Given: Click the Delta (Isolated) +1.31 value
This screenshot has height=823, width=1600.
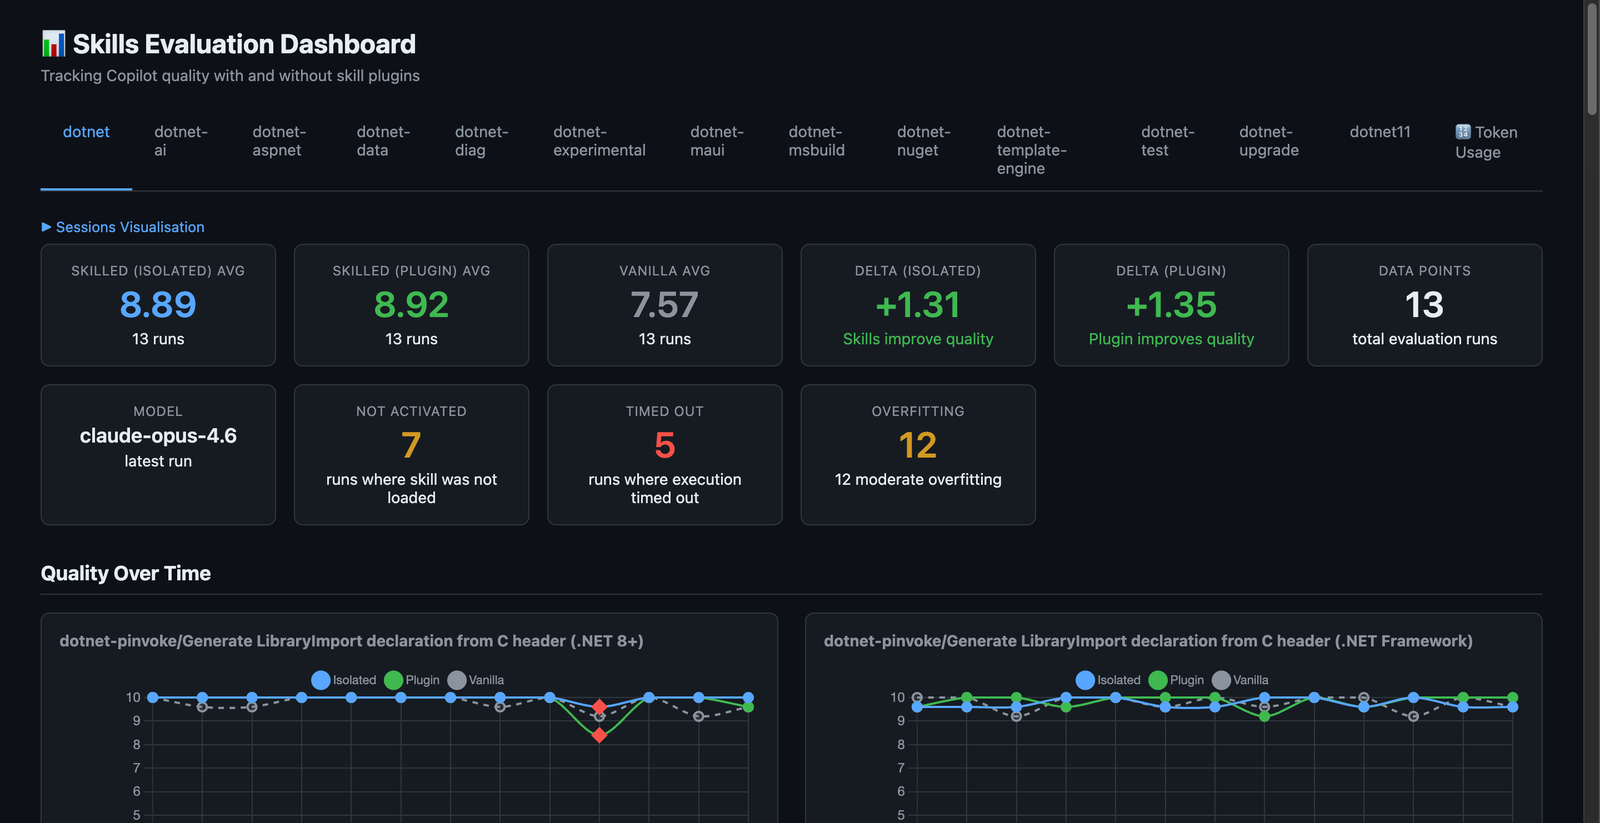Looking at the screenshot, I should point(918,305).
